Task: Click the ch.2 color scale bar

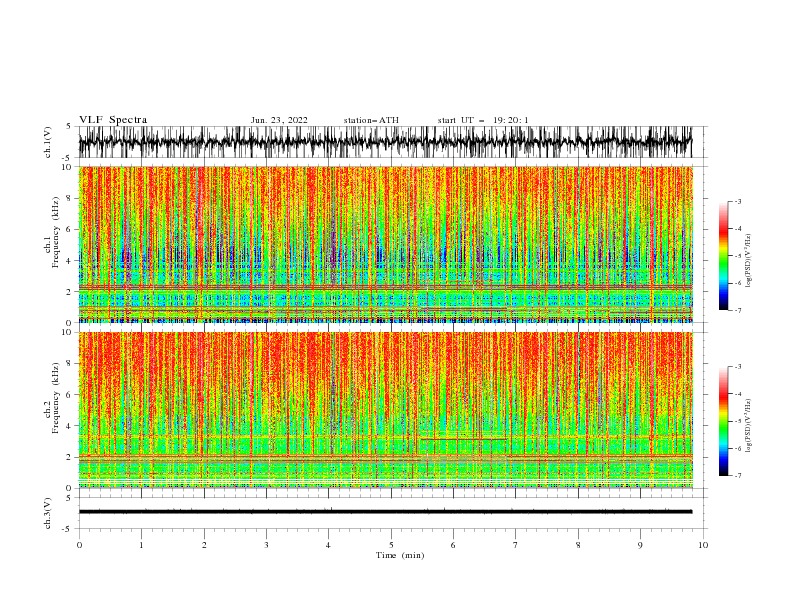Action: 724,421
